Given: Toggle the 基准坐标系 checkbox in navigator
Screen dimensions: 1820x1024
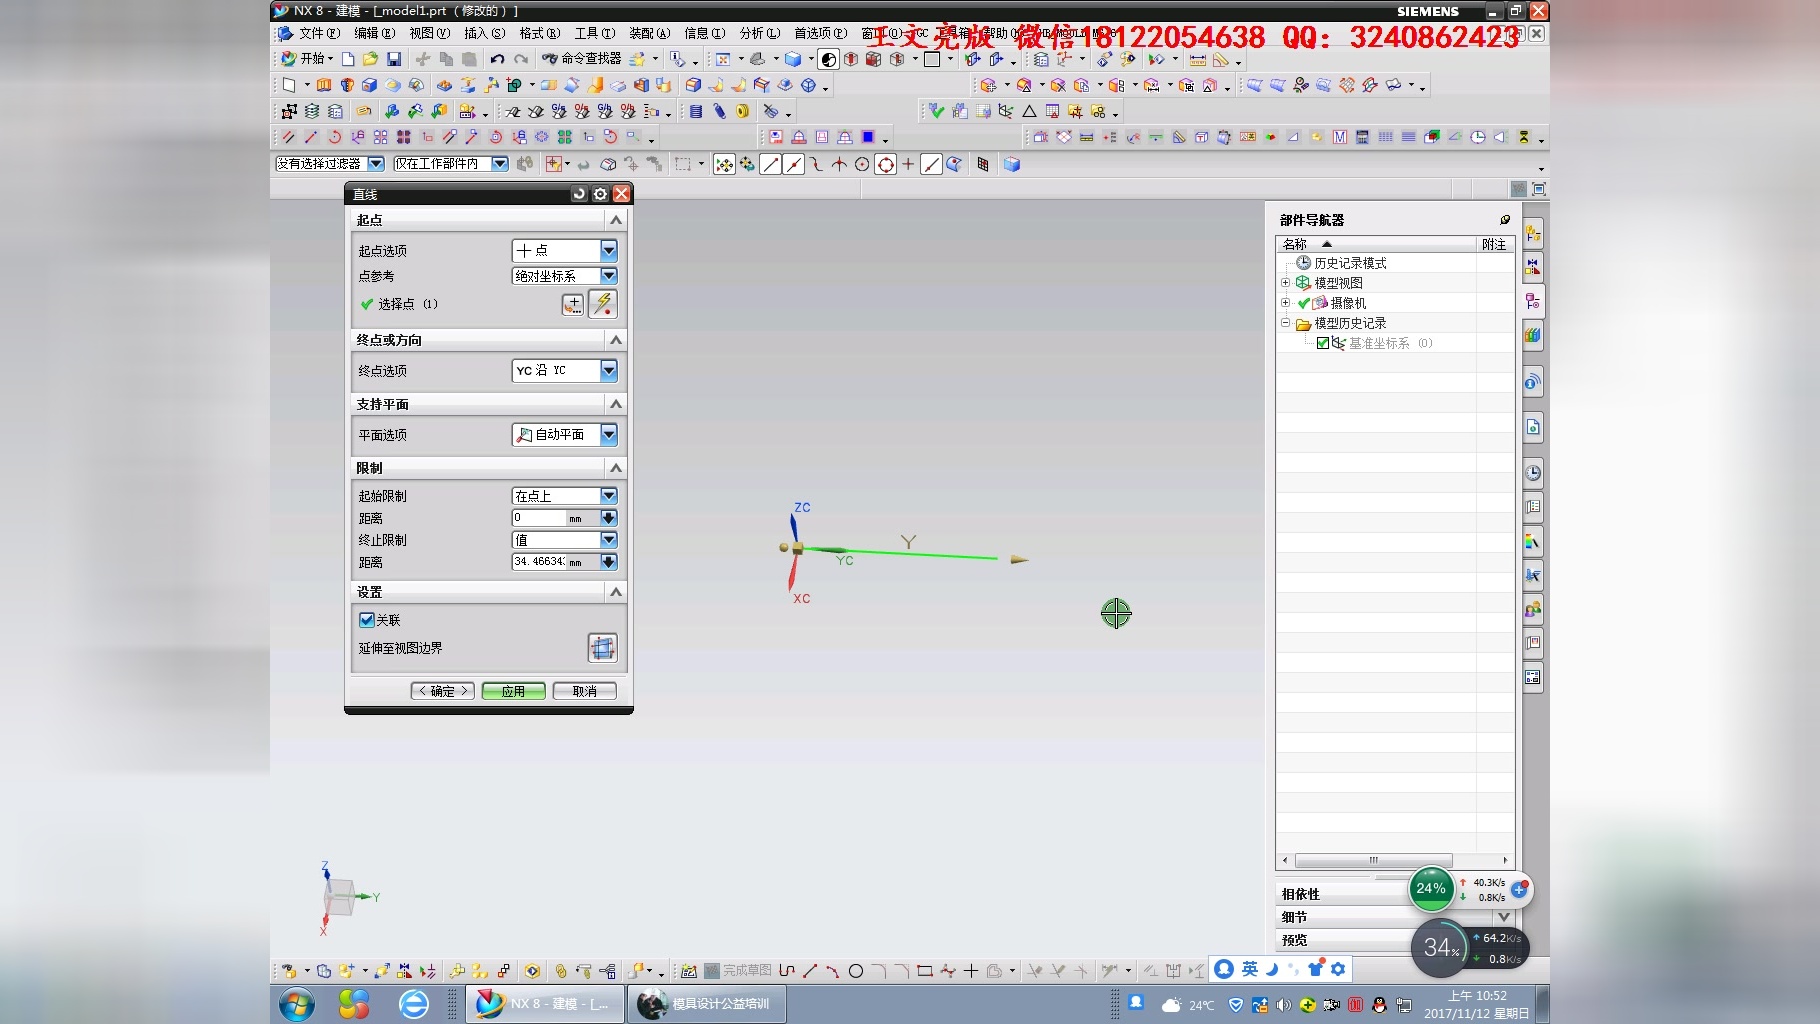Looking at the screenshot, I should click(x=1323, y=343).
